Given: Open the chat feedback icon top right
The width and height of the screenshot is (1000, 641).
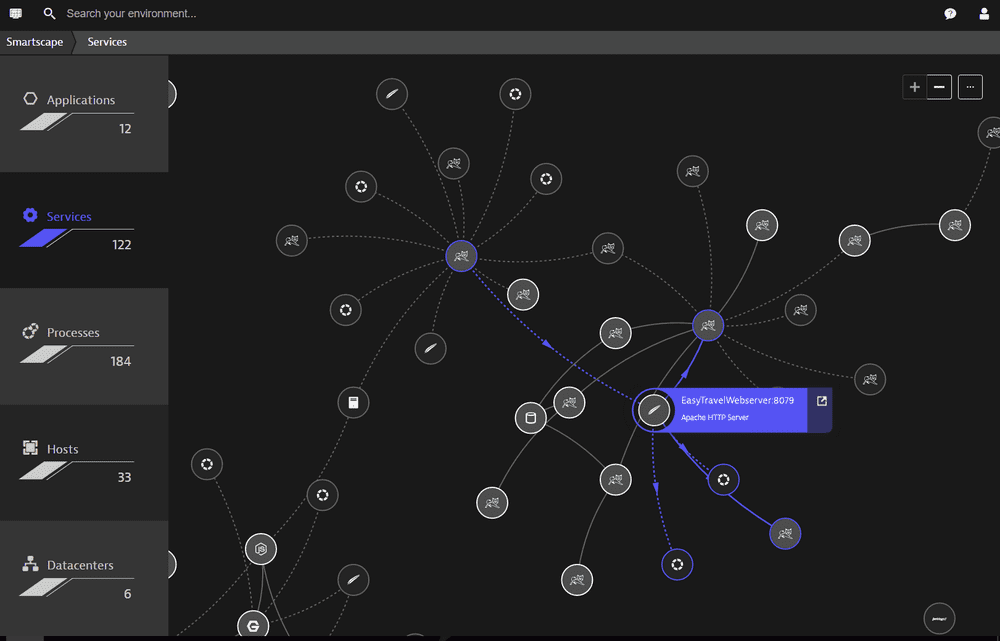Looking at the screenshot, I should pyautogui.click(x=950, y=13).
